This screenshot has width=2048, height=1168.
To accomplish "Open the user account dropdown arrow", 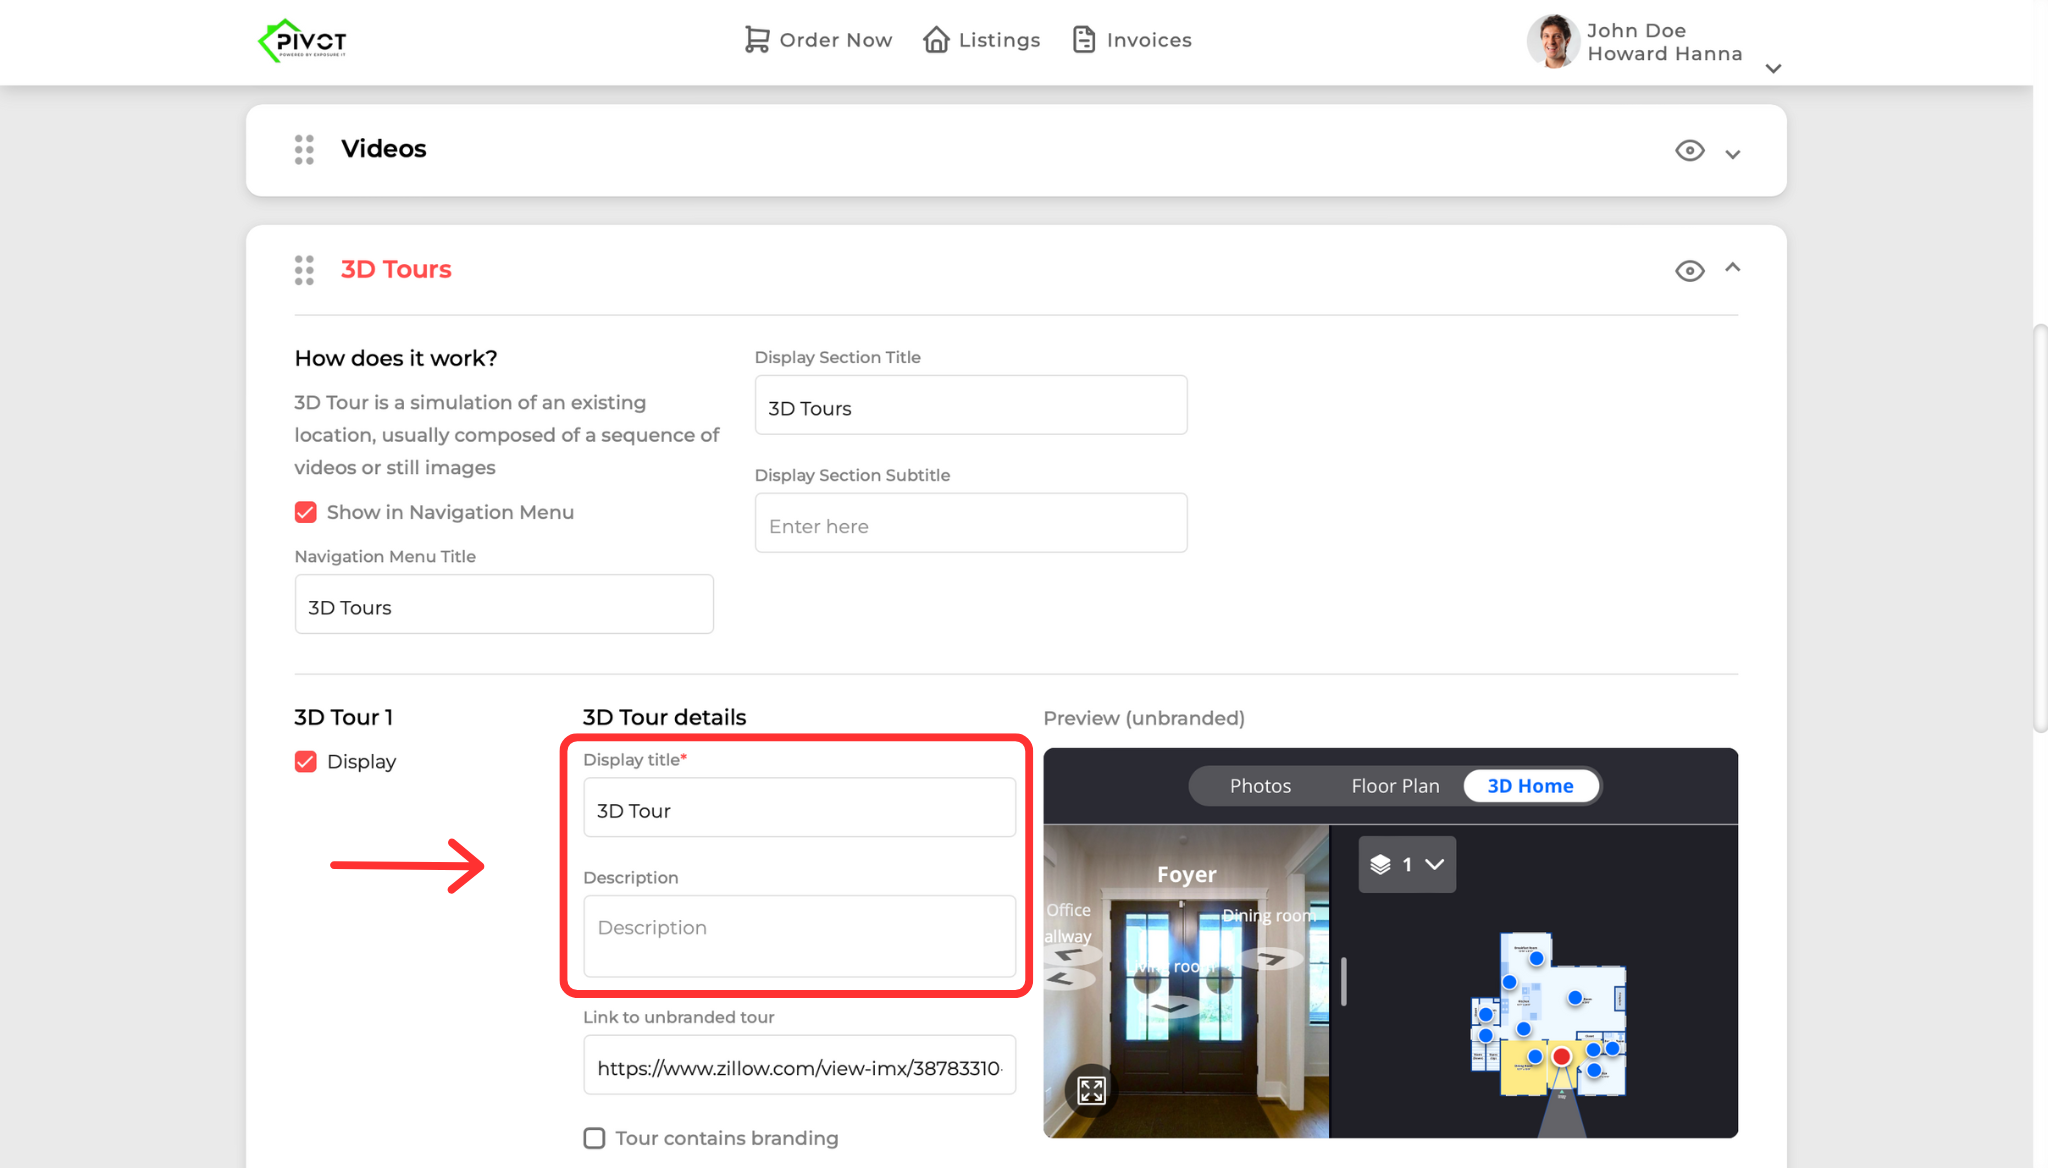I will point(1773,69).
